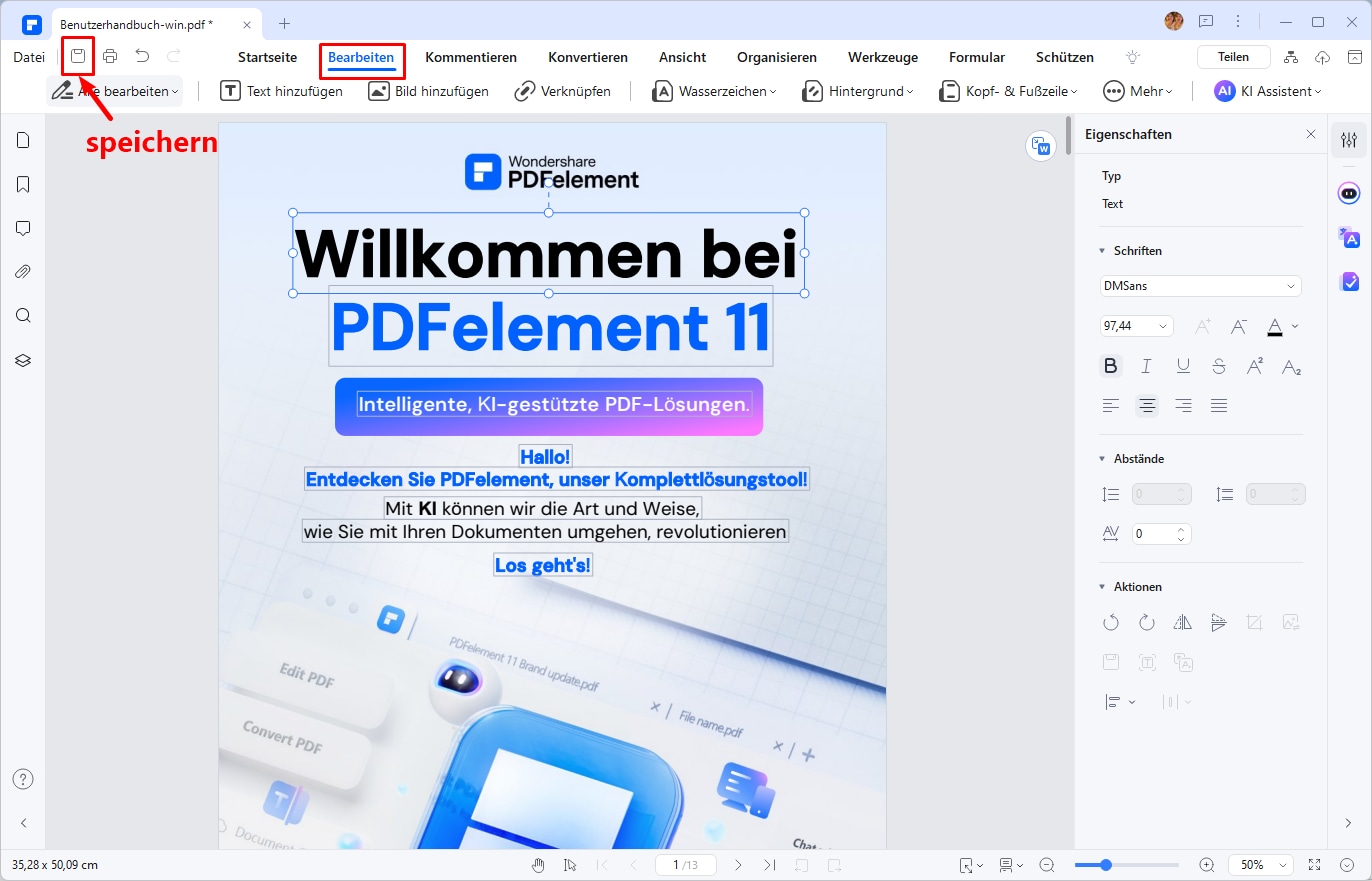Click the save icon in the quick toolbar
This screenshot has width=1372, height=881.
[x=78, y=56]
